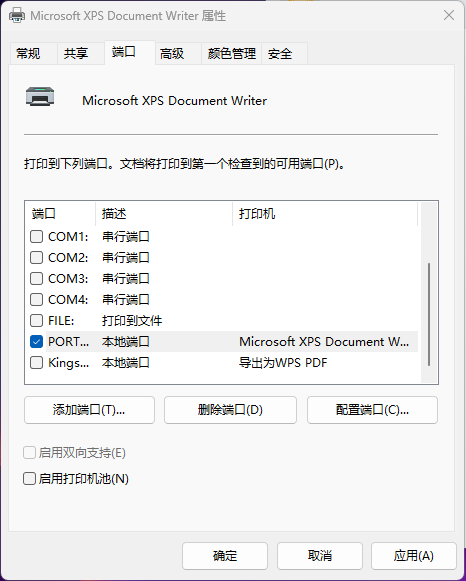This screenshot has height=581, width=466.
Task: Click the 应用(A) button
Action: 414,556
